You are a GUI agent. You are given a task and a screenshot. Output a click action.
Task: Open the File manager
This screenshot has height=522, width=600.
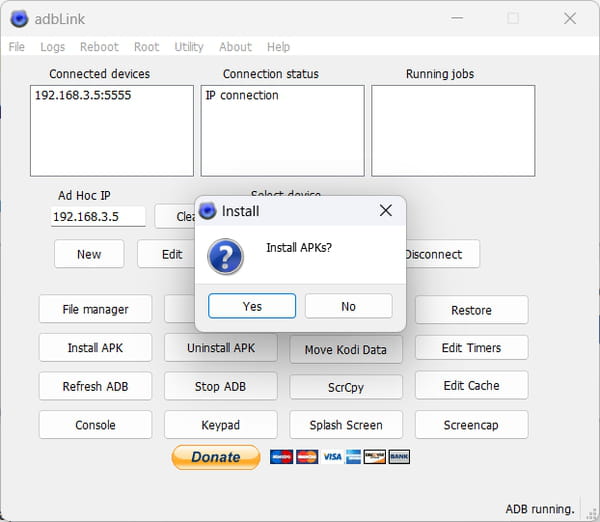pyautogui.click(x=95, y=309)
